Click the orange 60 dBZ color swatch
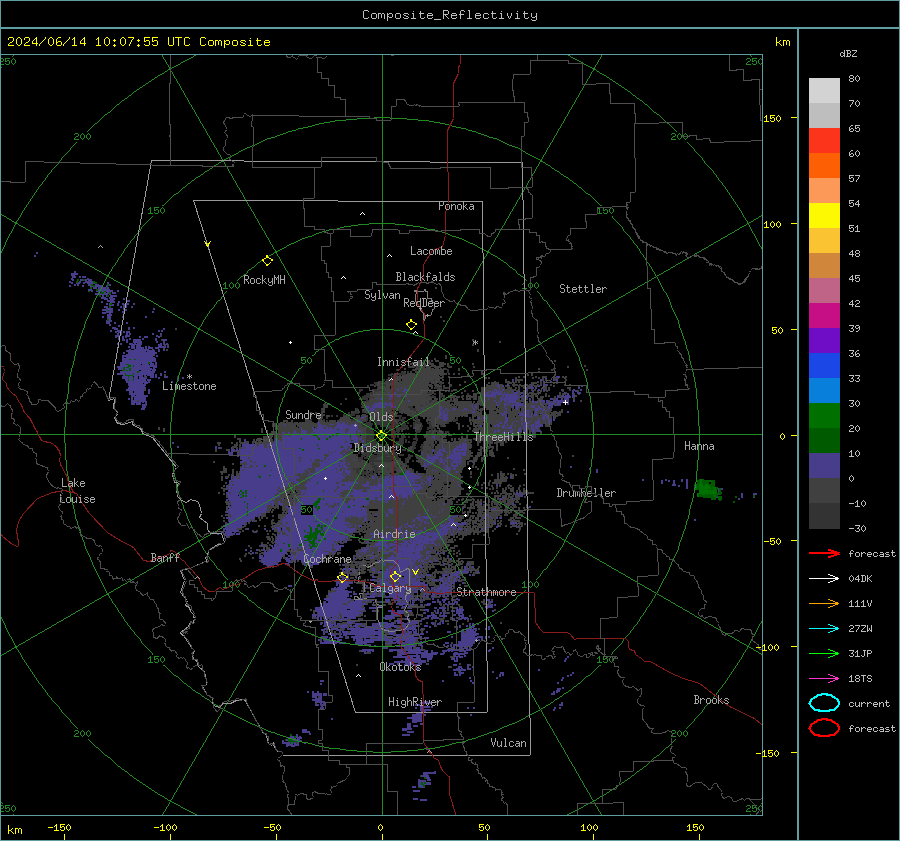900x841 pixels. pyautogui.click(x=824, y=166)
